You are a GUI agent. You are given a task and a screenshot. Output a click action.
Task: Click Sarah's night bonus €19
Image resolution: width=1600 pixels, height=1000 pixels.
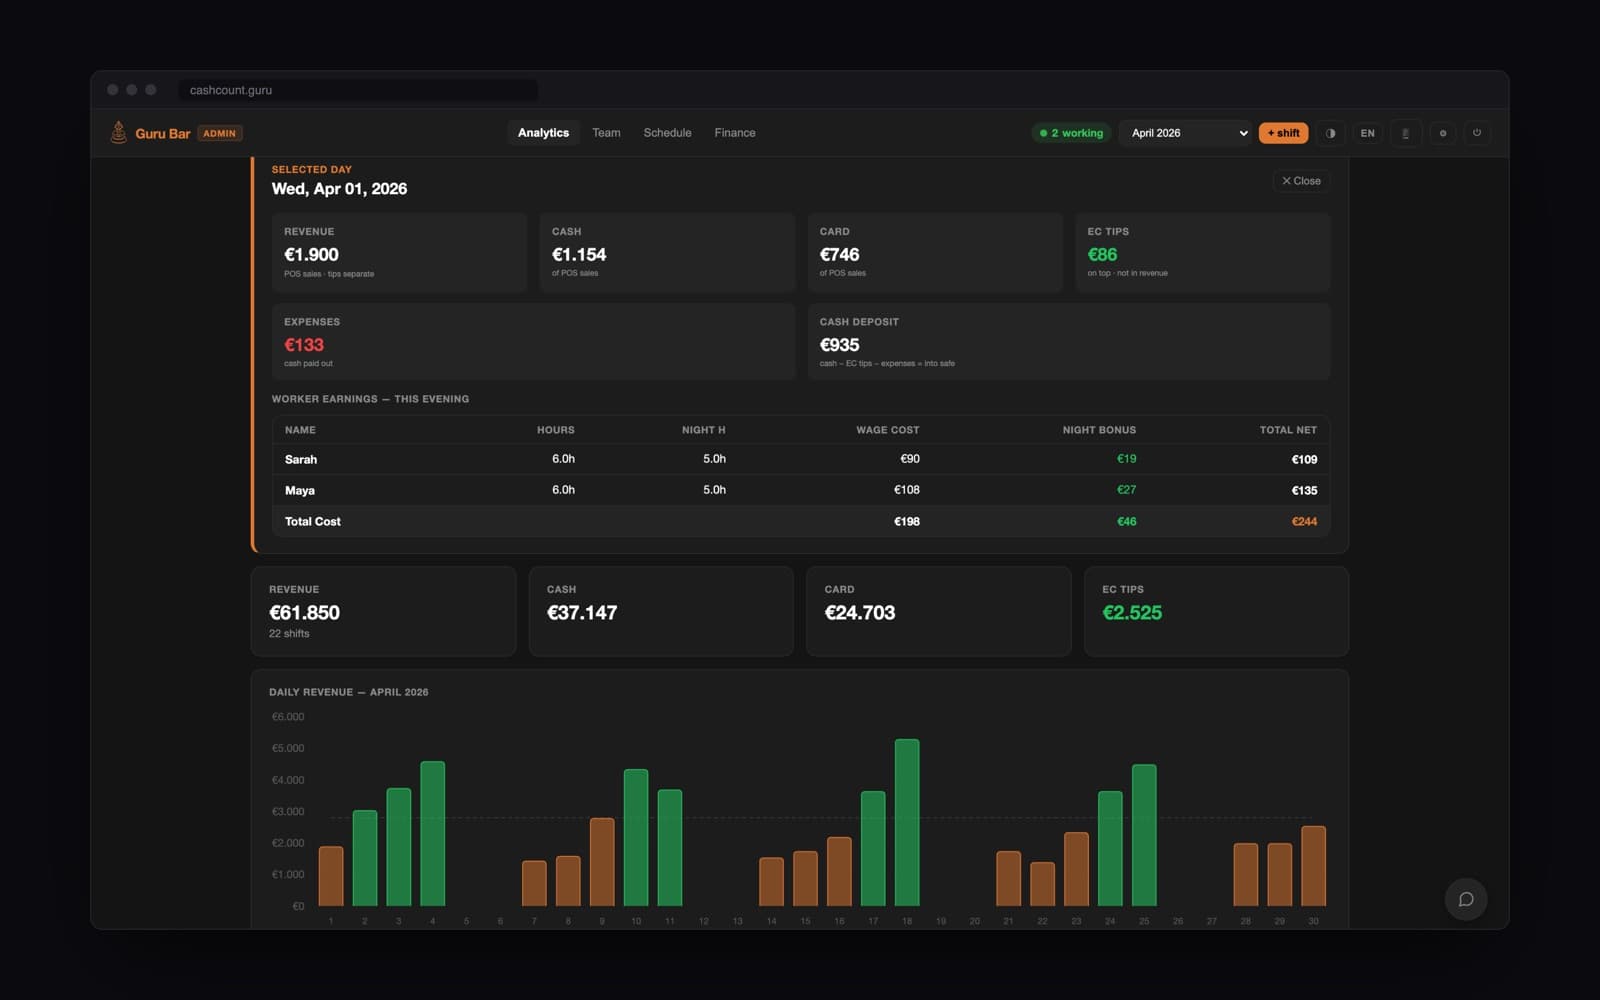[x=1126, y=459]
